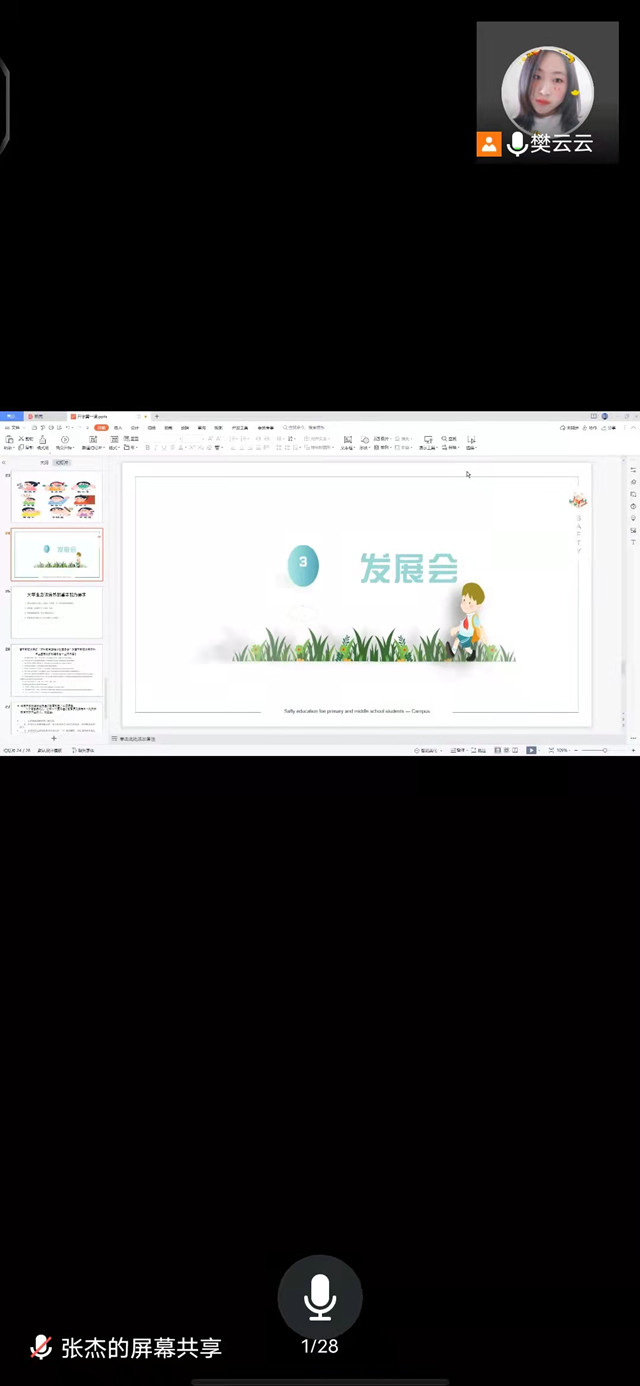This screenshot has height=1386, width=640.
Task: Click the zoom in plus icon
Action: tap(633, 750)
